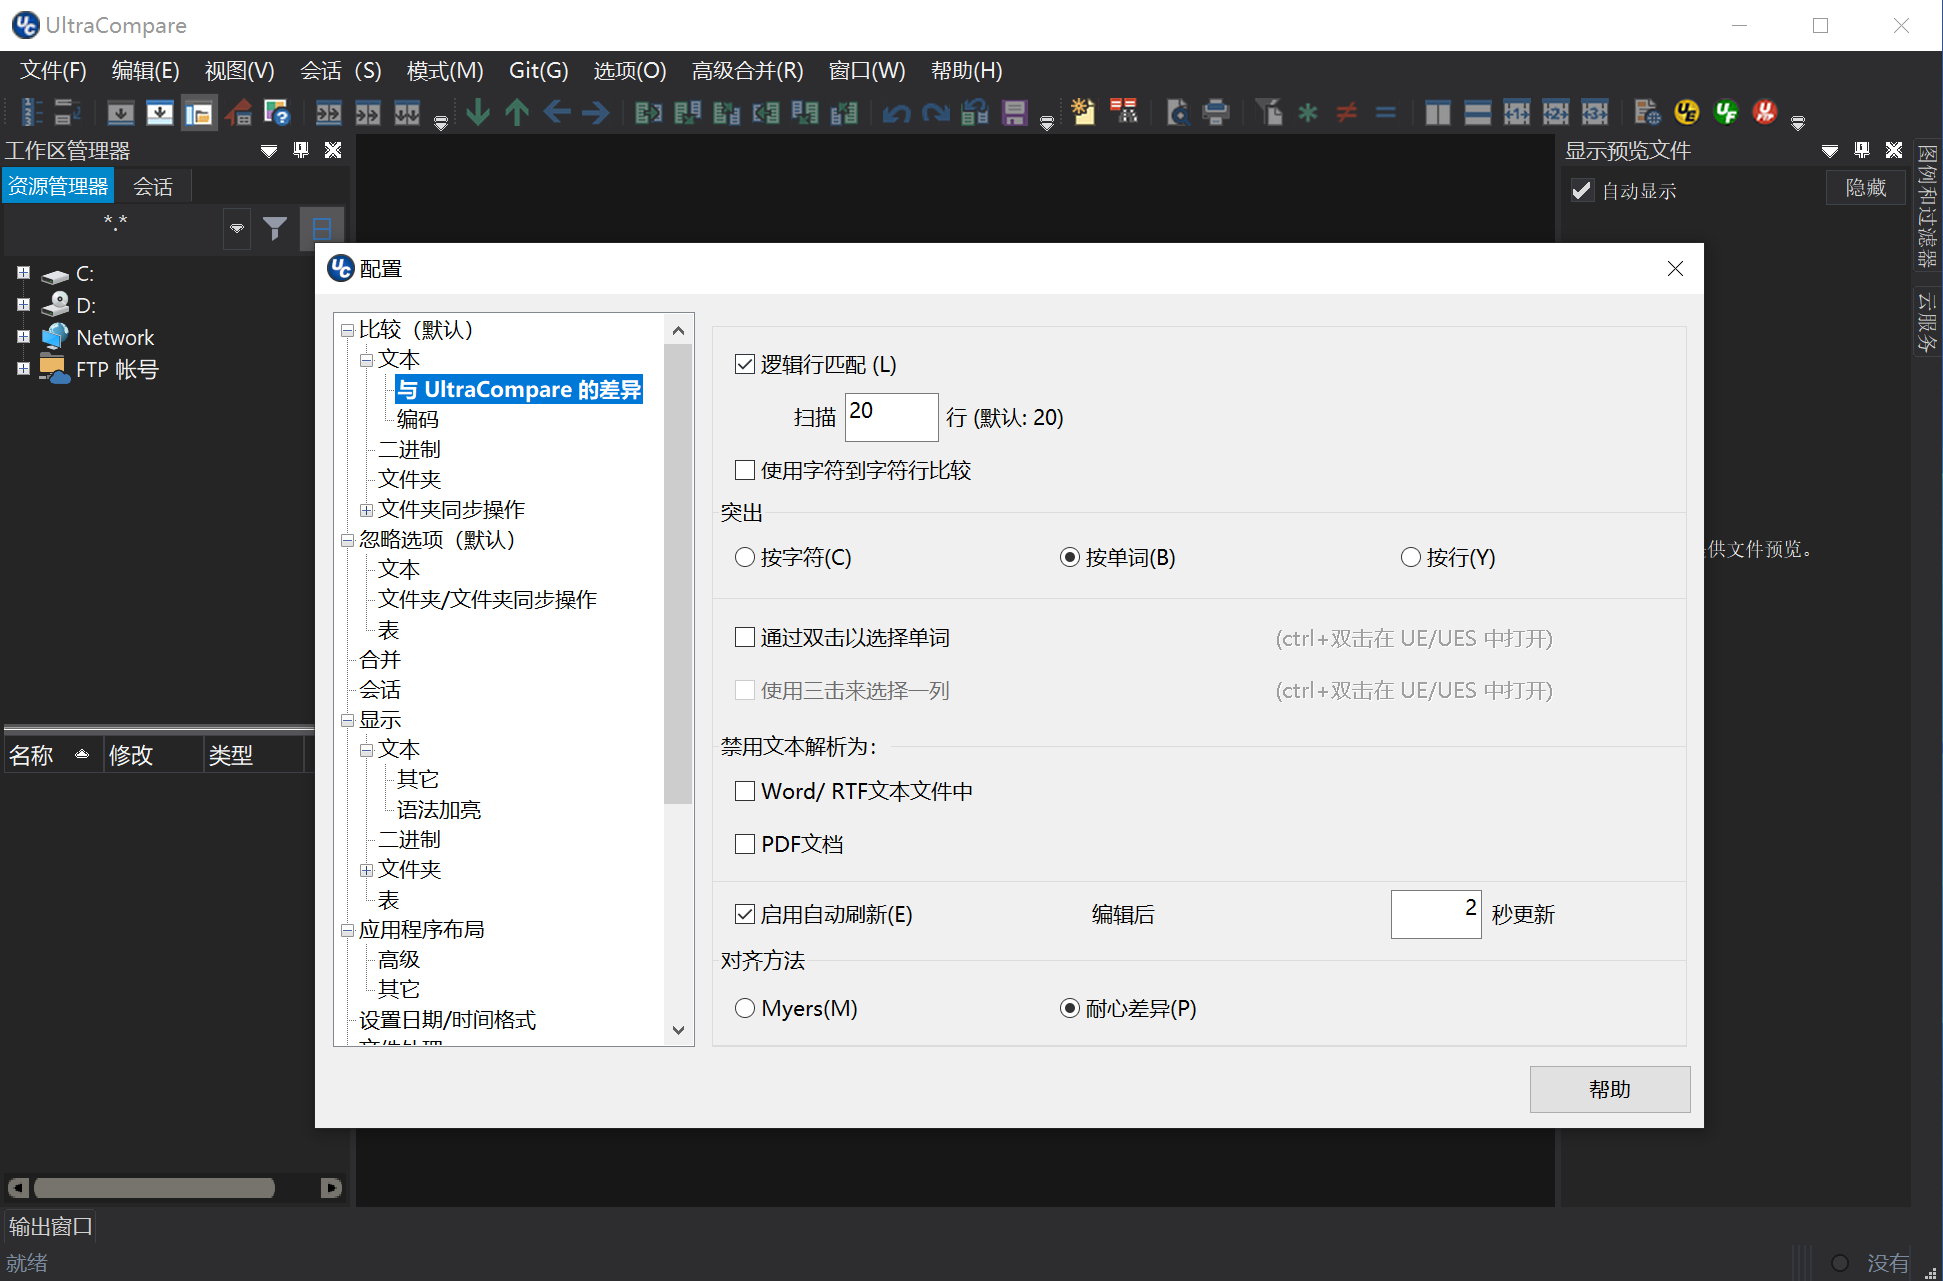The height and width of the screenshot is (1281, 1943).
Task: Click the horizontal scrollbar in workspace panel
Action: 154,1188
